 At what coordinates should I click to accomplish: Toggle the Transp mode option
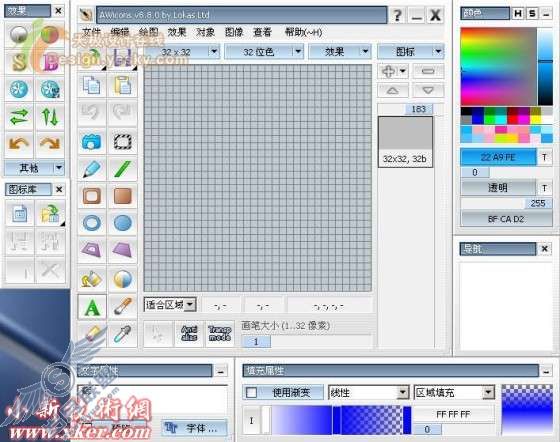click(220, 333)
